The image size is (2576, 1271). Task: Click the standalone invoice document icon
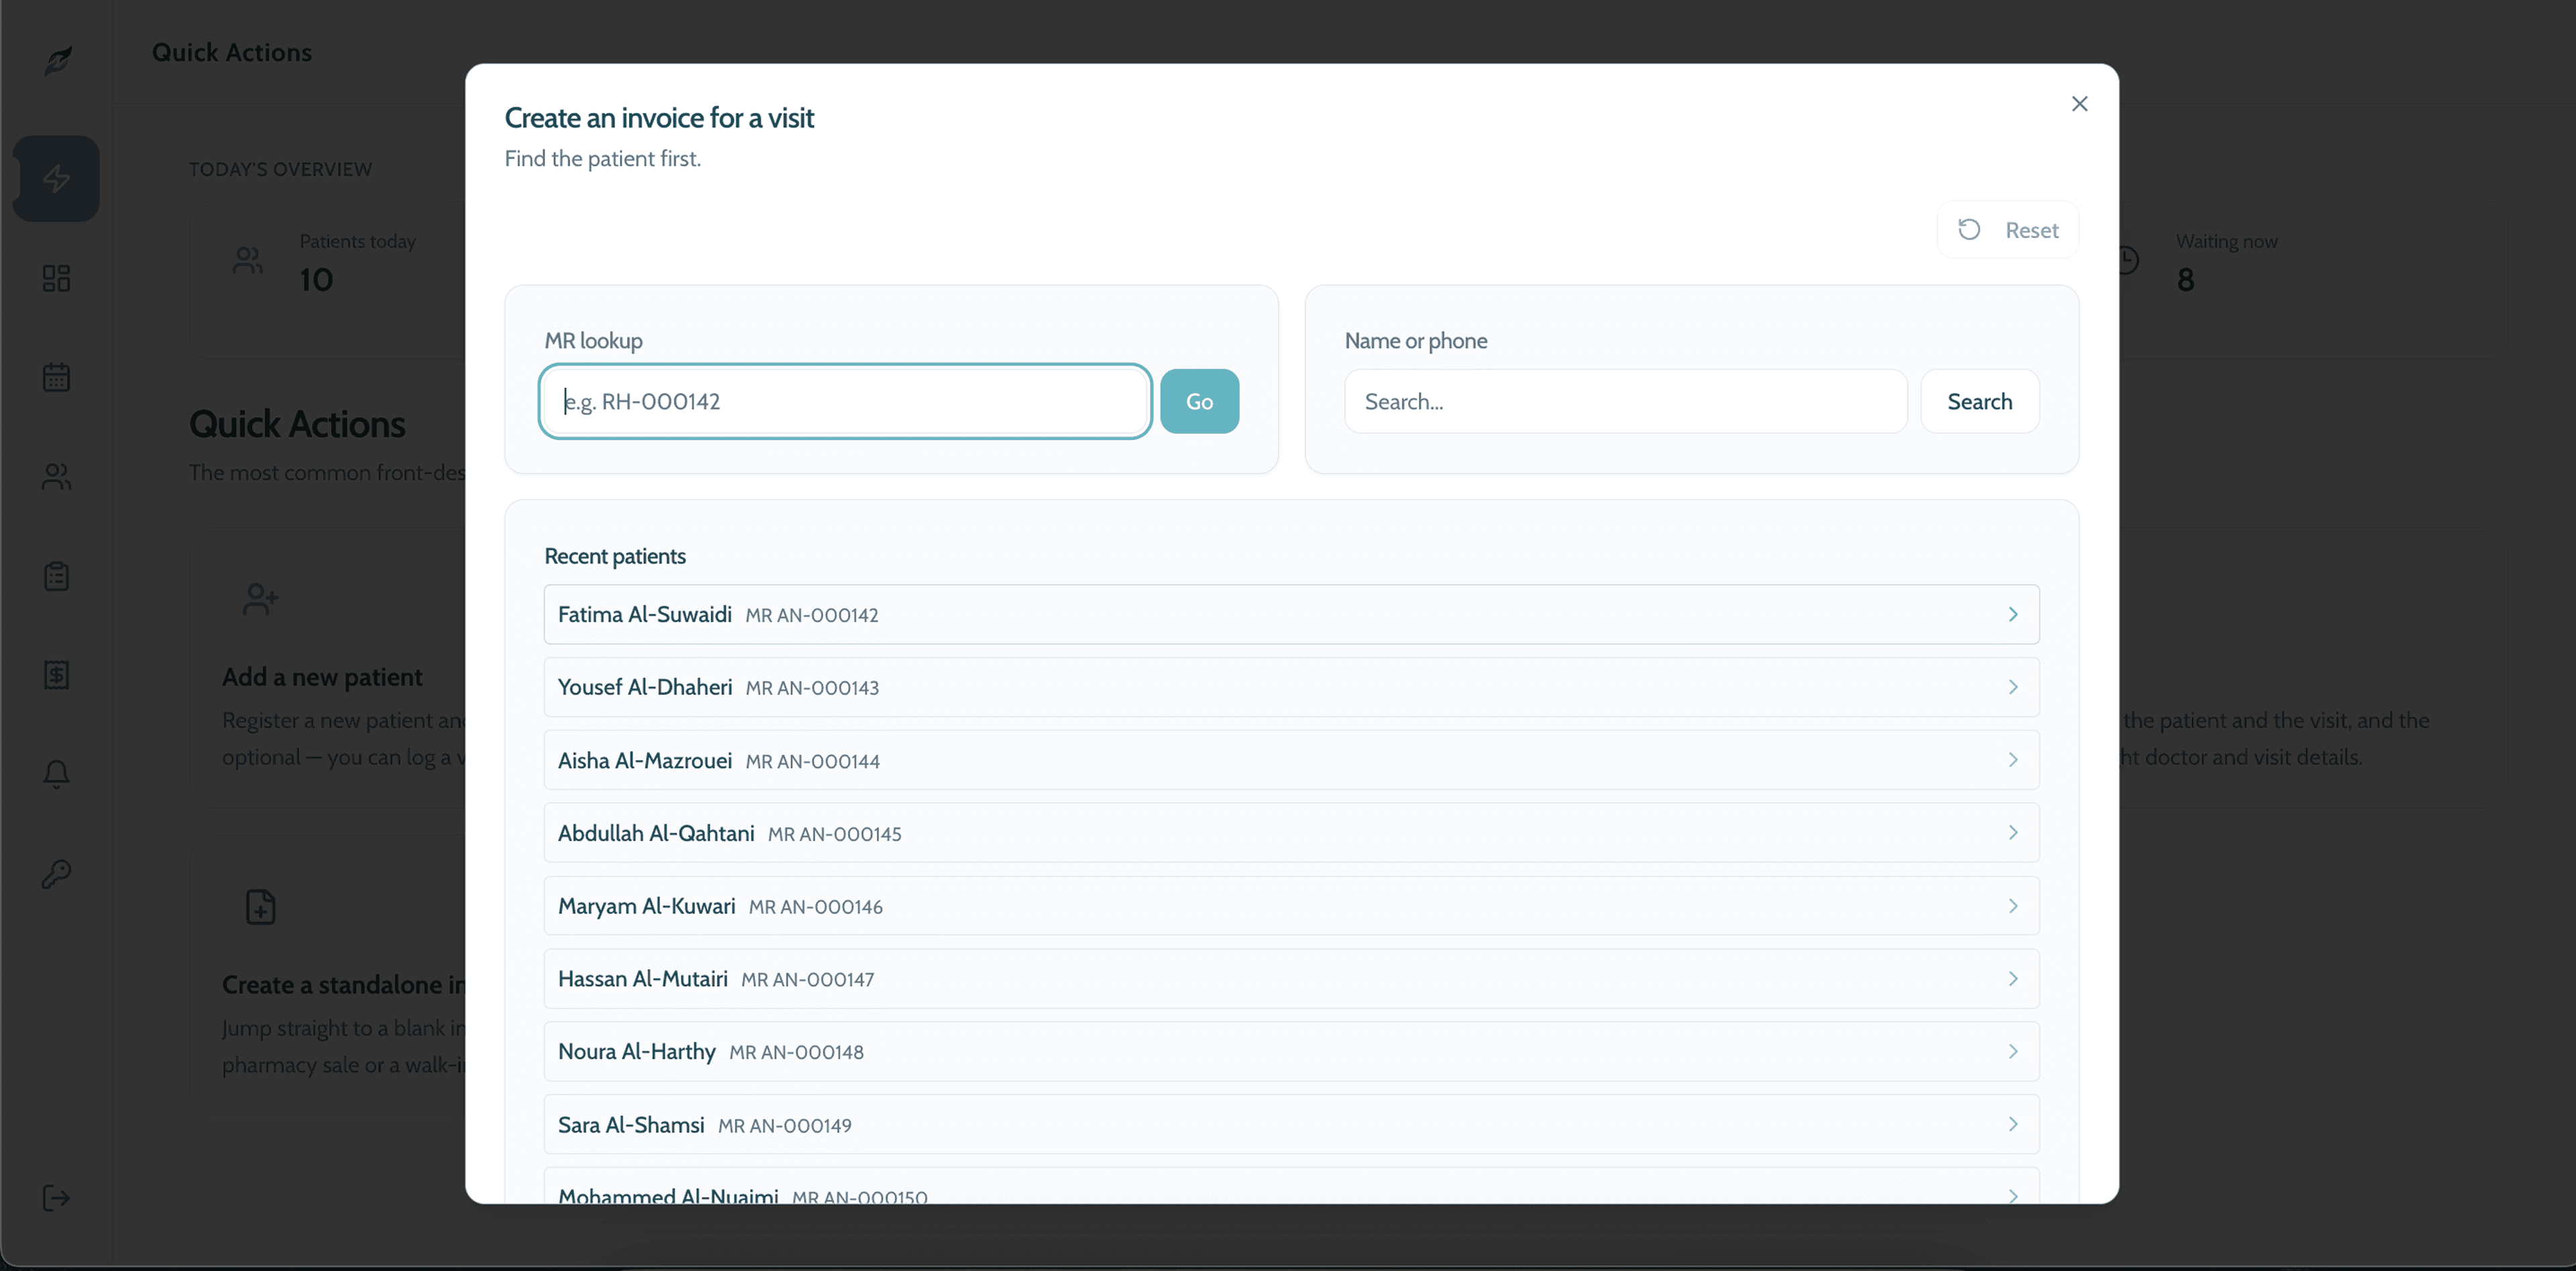(261, 907)
